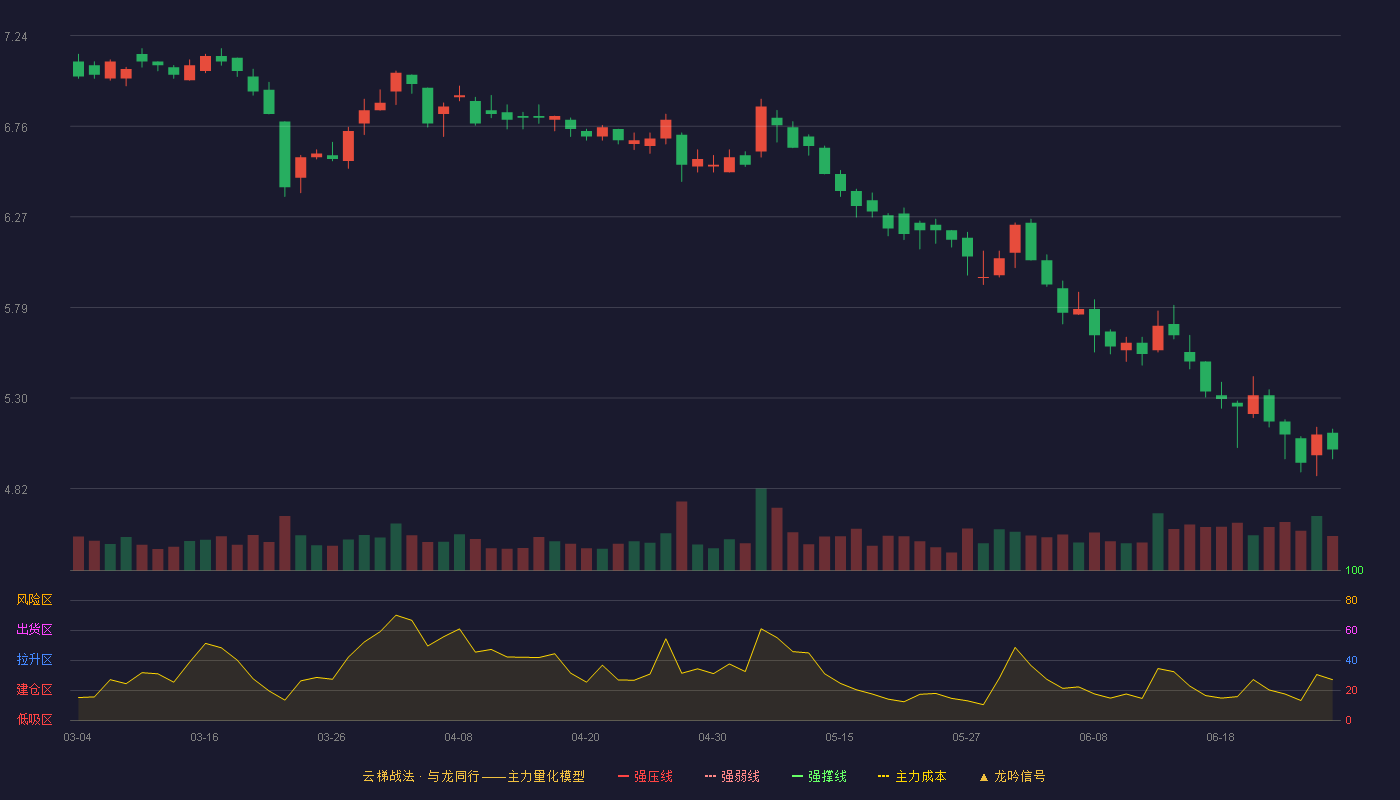Click the 03-26 date label
This screenshot has width=1400, height=800.
pyautogui.click(x=331, y=737)
